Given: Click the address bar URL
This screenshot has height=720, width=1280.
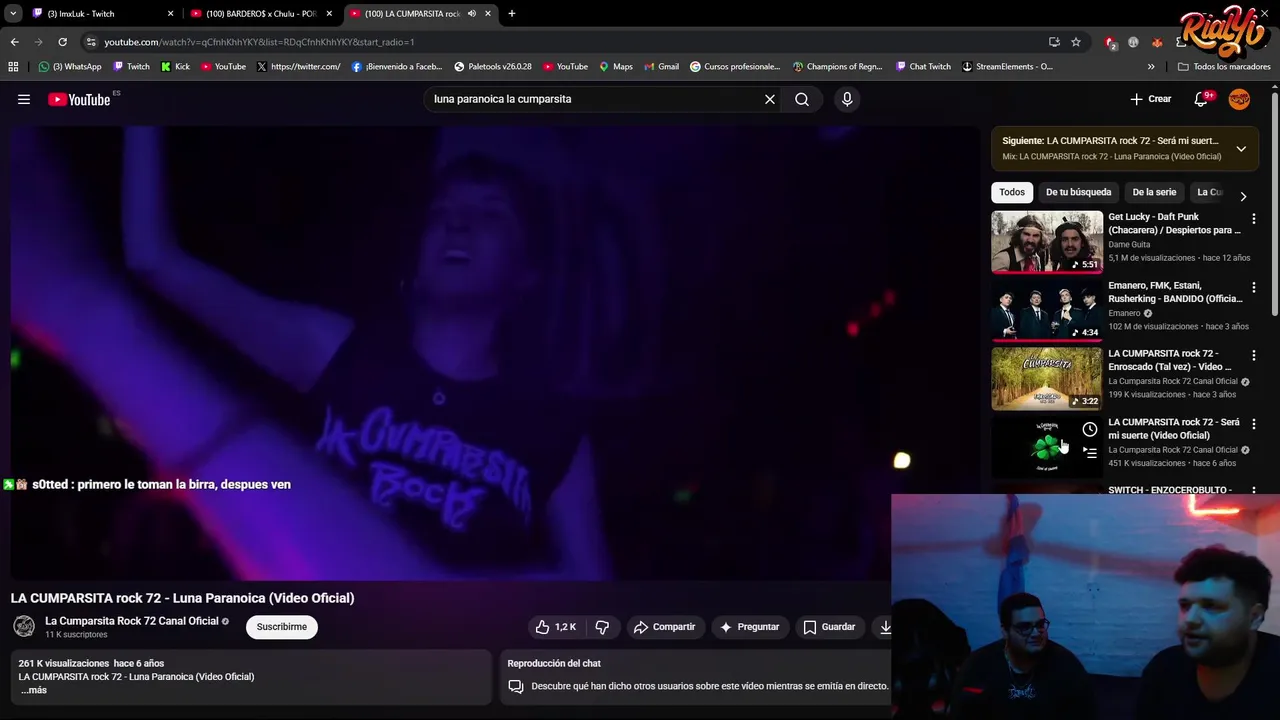Looking at the screenshot, I should click(259, 42).
